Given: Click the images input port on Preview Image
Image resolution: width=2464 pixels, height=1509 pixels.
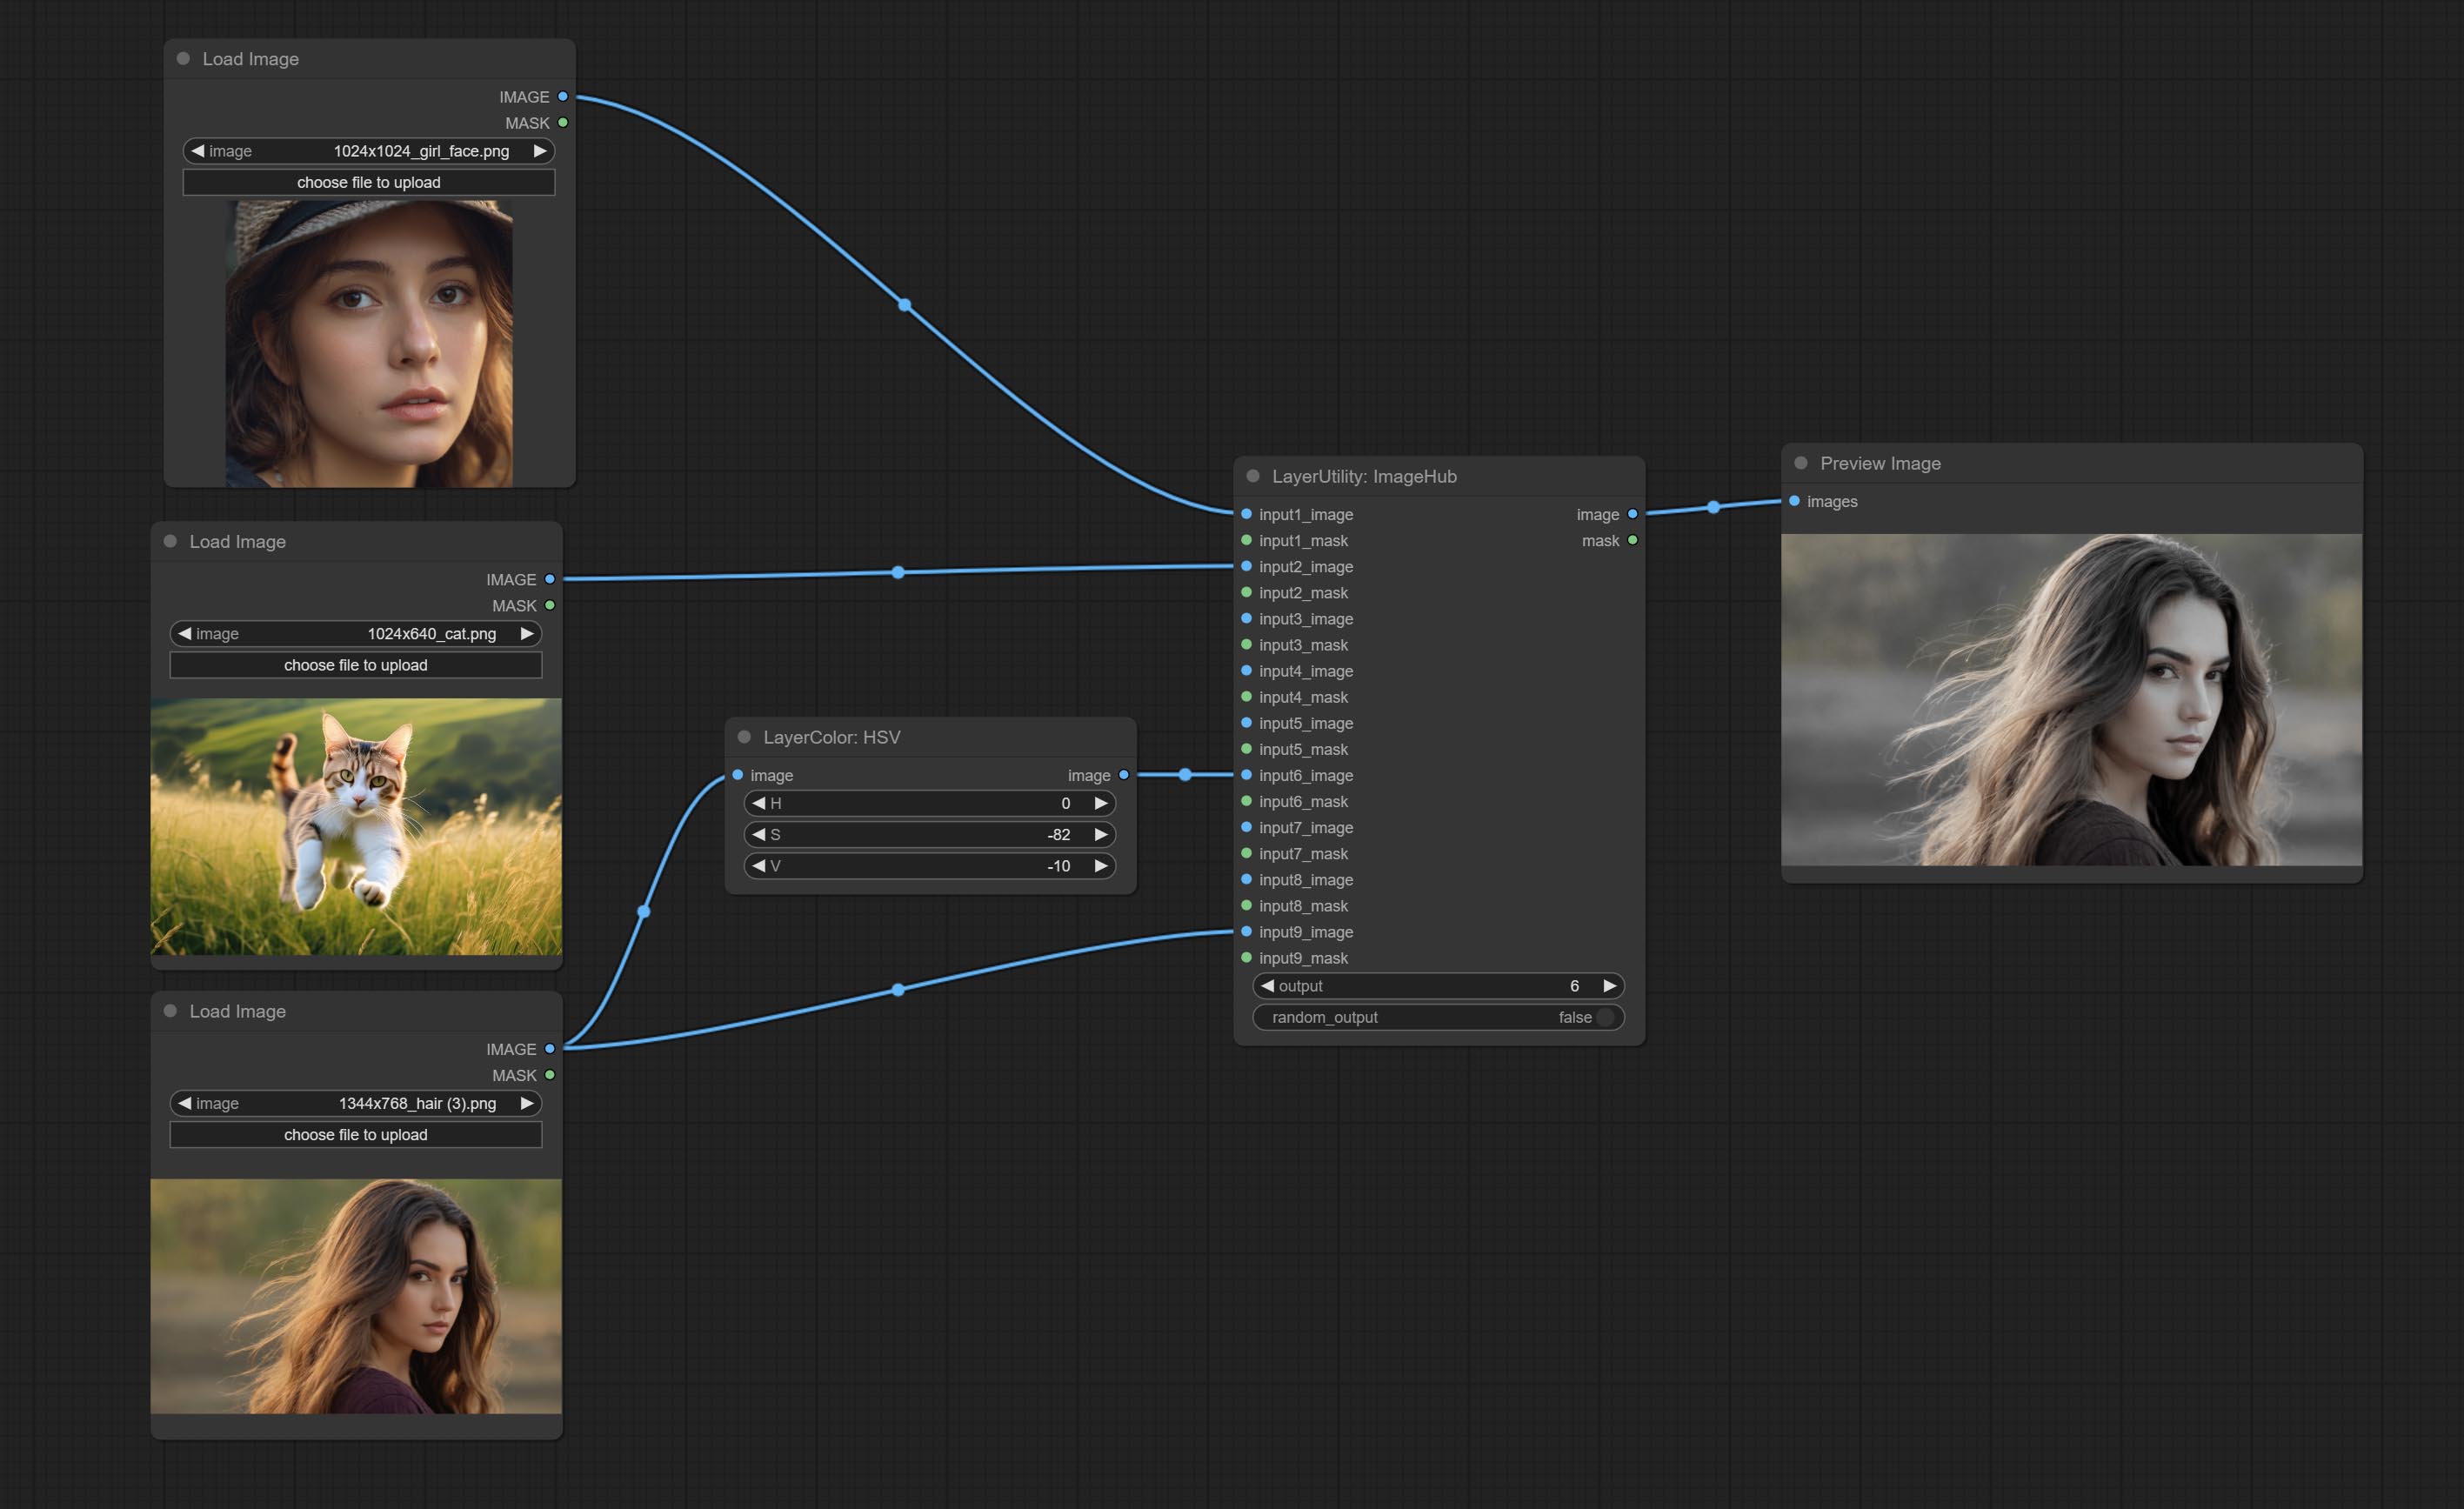Looking at the screenshot, I should click(x=1794, y=501).
